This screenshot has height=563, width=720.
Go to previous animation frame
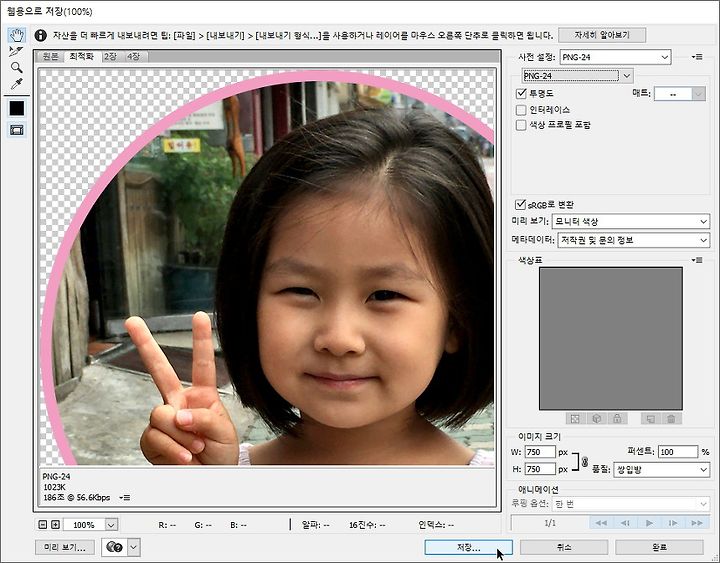pos(625,523)
